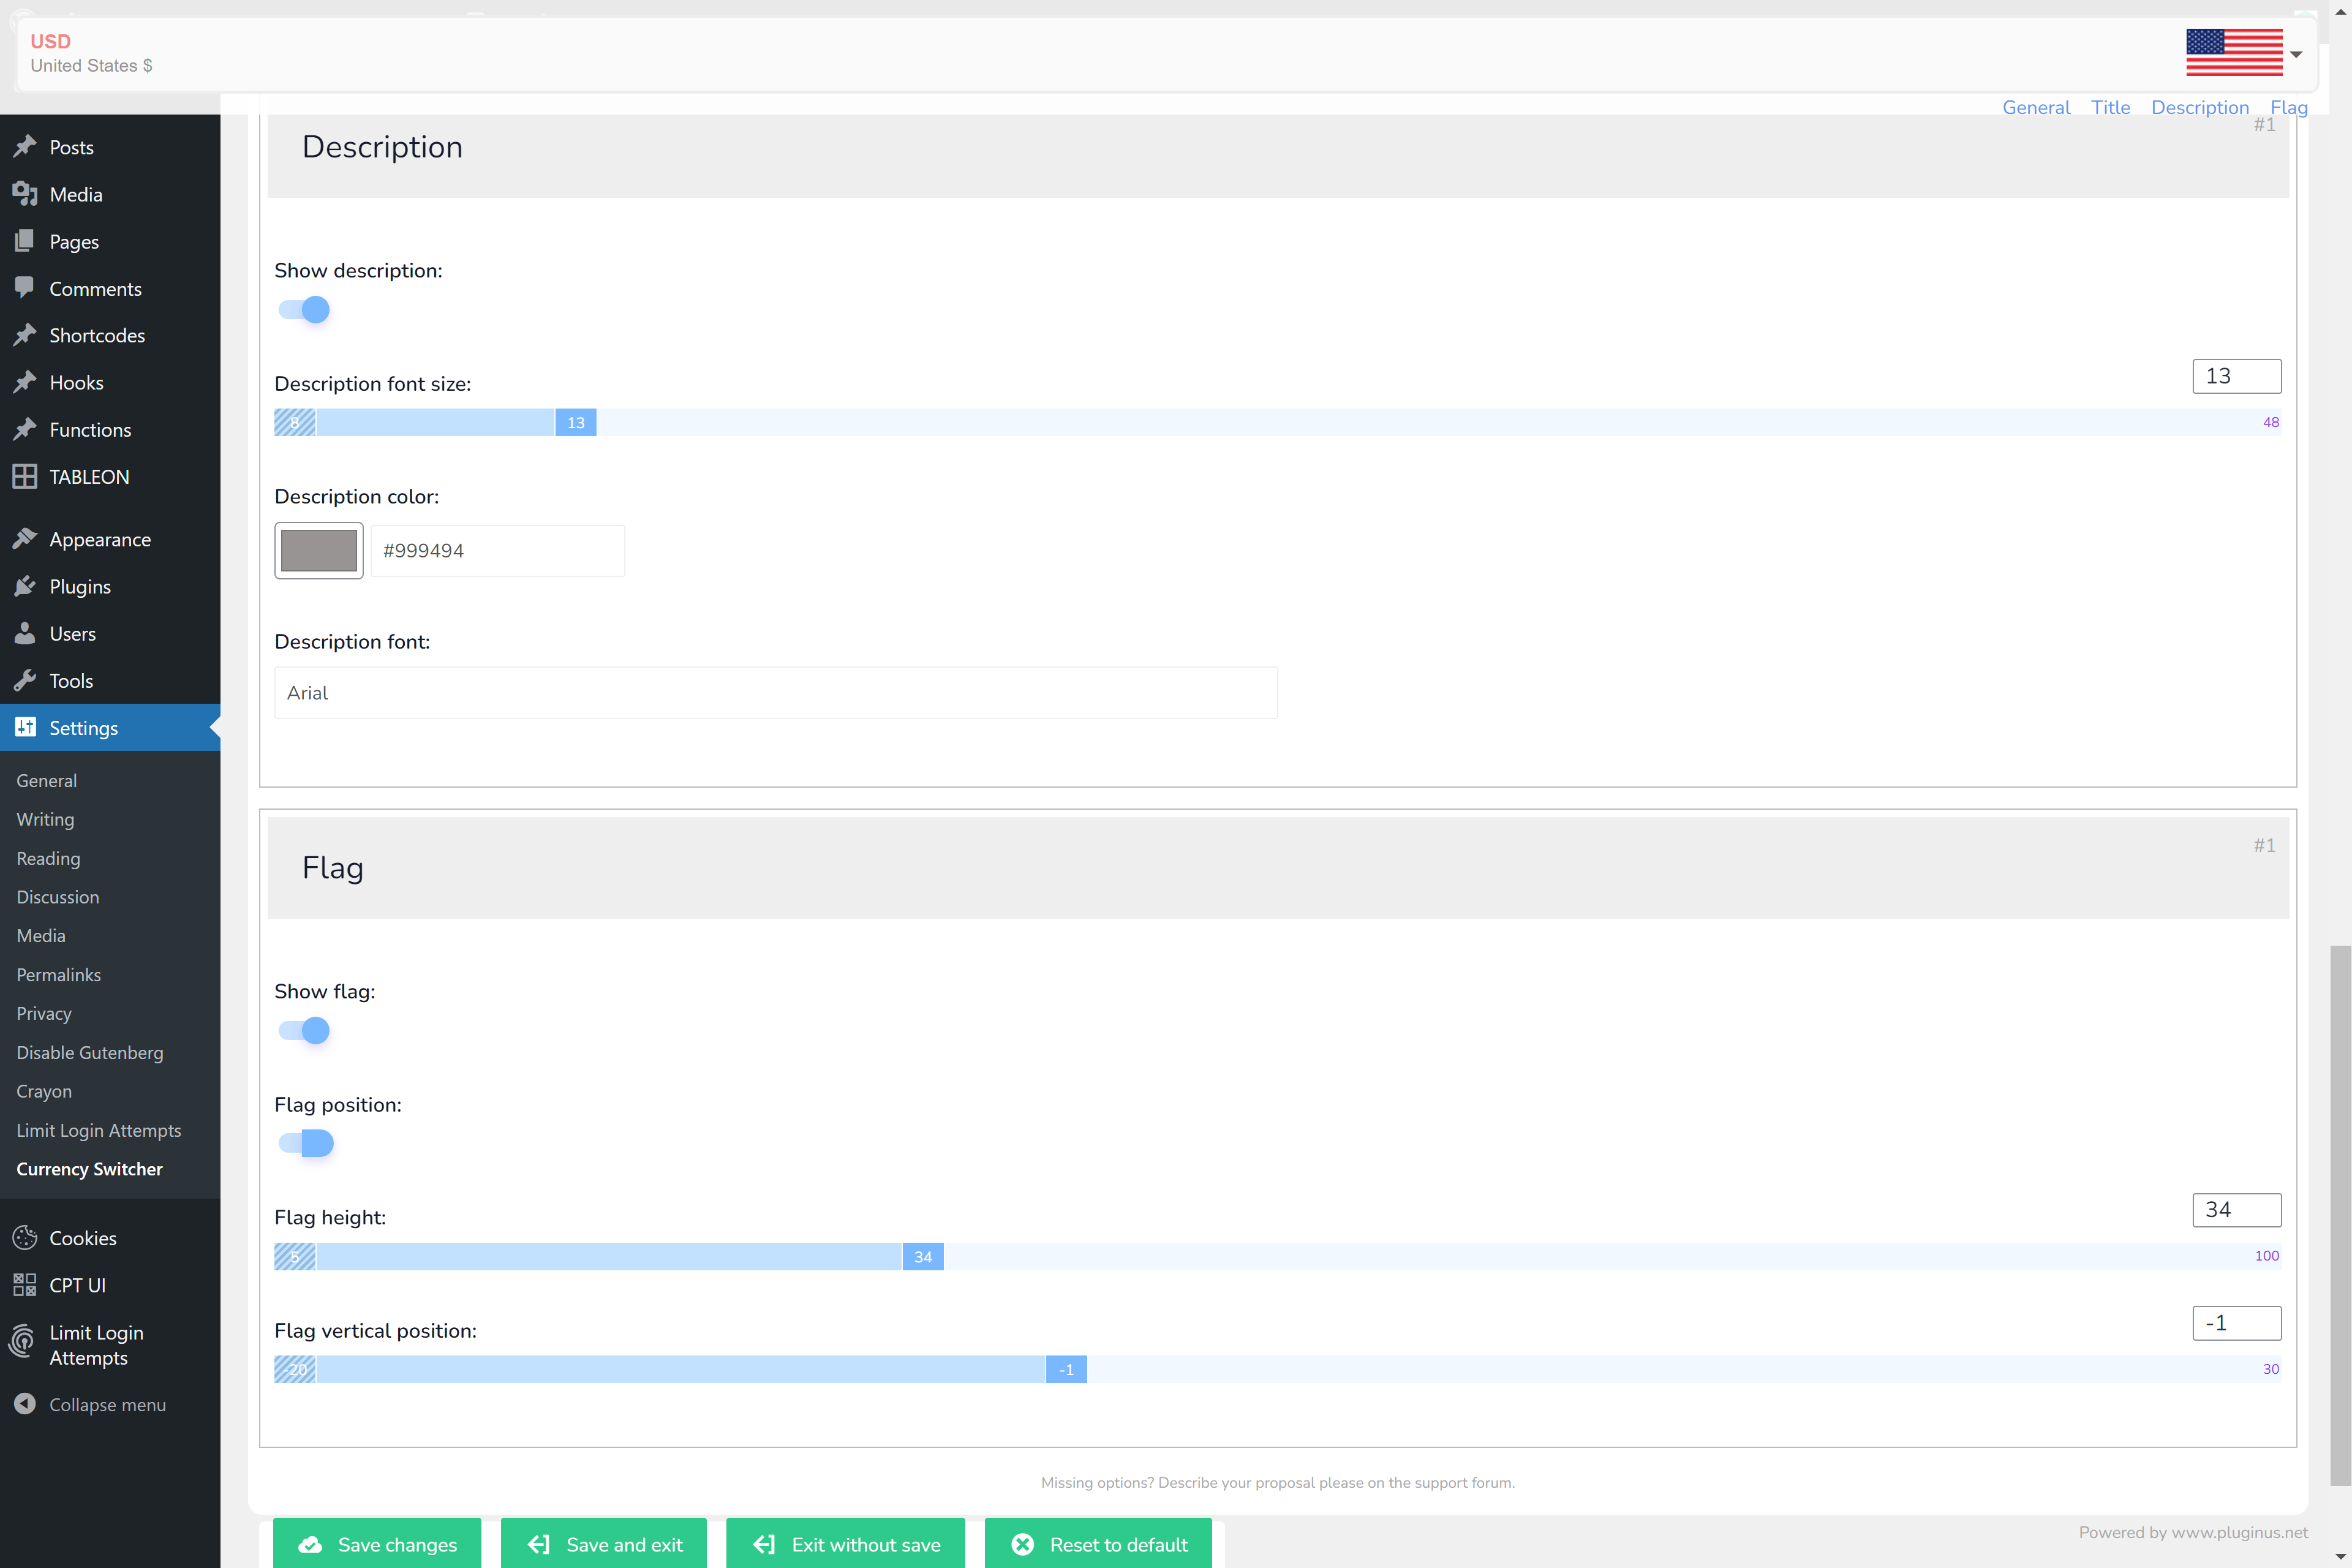Open Writing settings submenu item
2352x1568 pixels.
(45, 819)
